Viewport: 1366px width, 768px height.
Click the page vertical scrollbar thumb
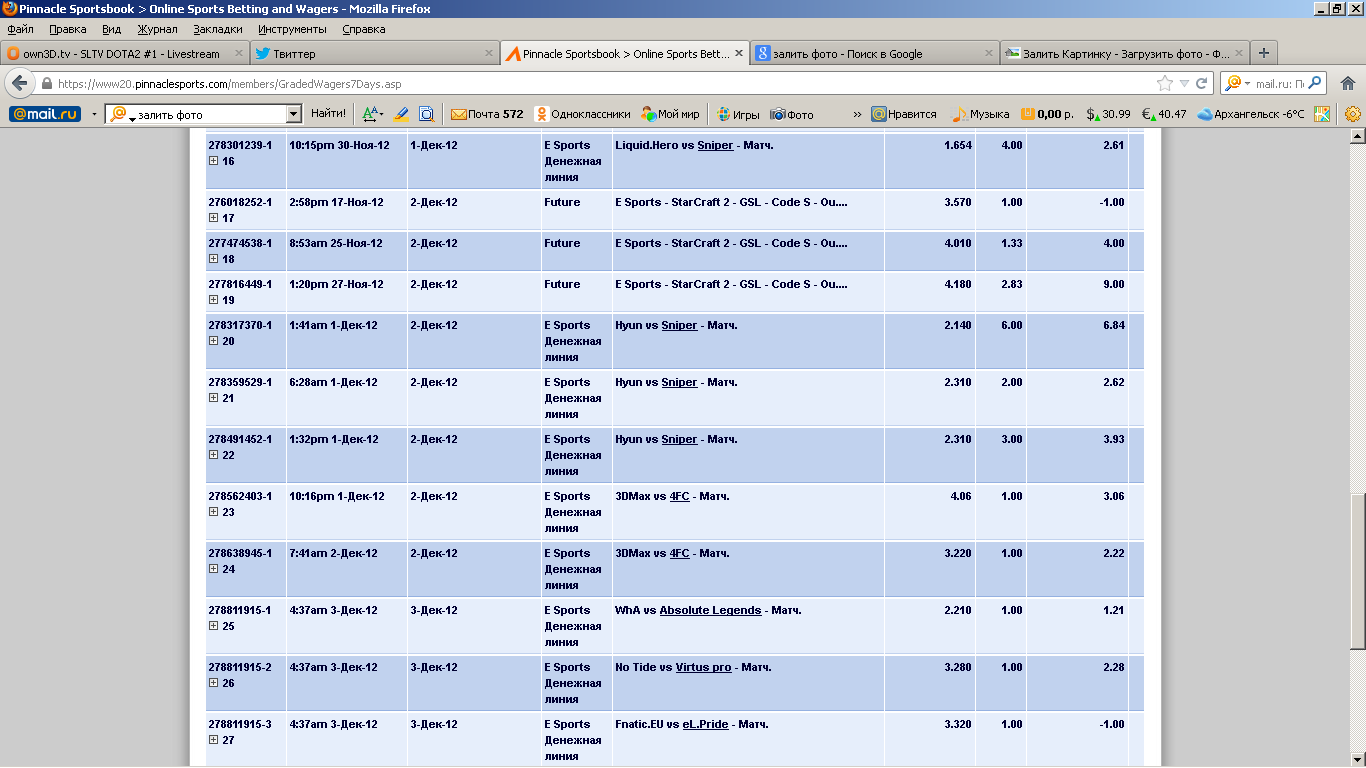click(x=1357, y=571)
